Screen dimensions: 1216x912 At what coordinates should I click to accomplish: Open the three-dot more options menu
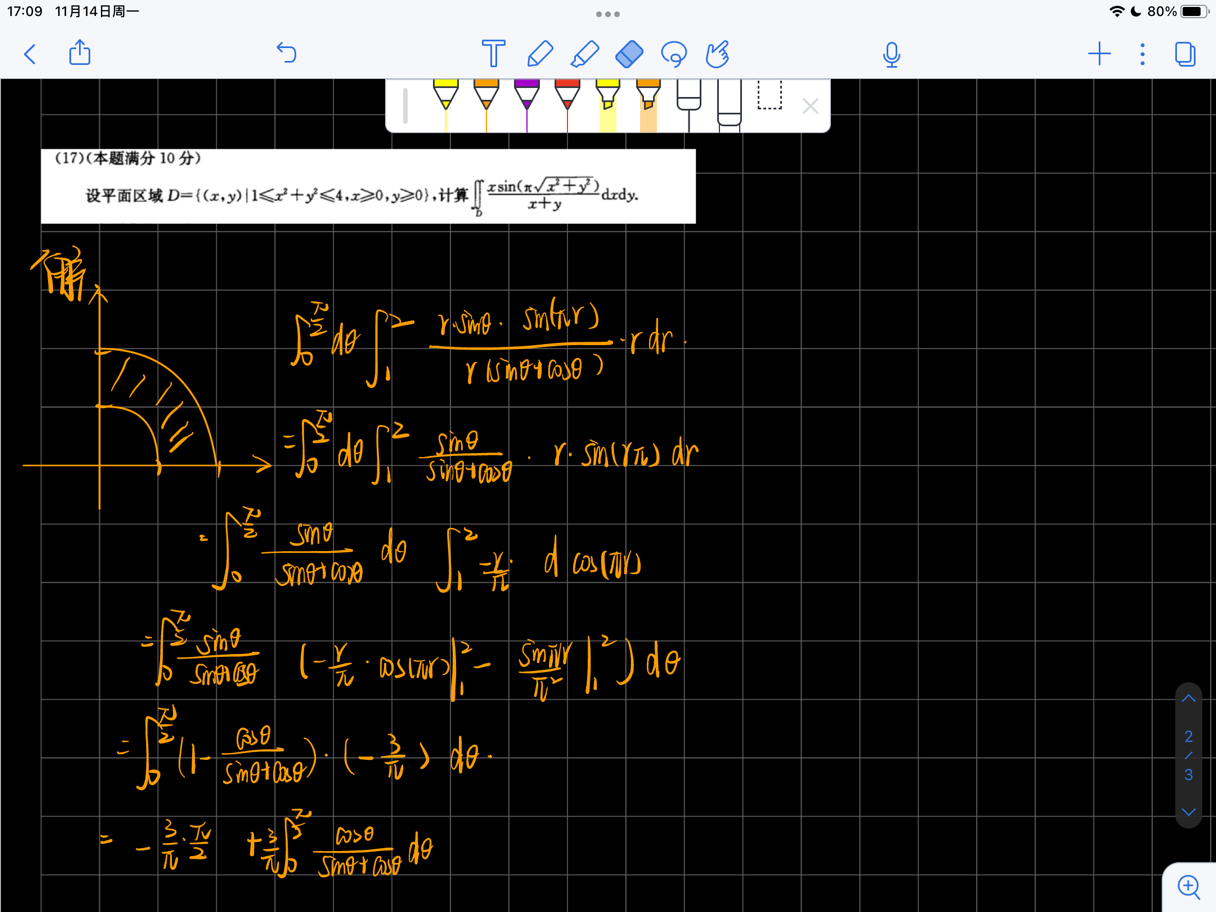[1143, 53]
